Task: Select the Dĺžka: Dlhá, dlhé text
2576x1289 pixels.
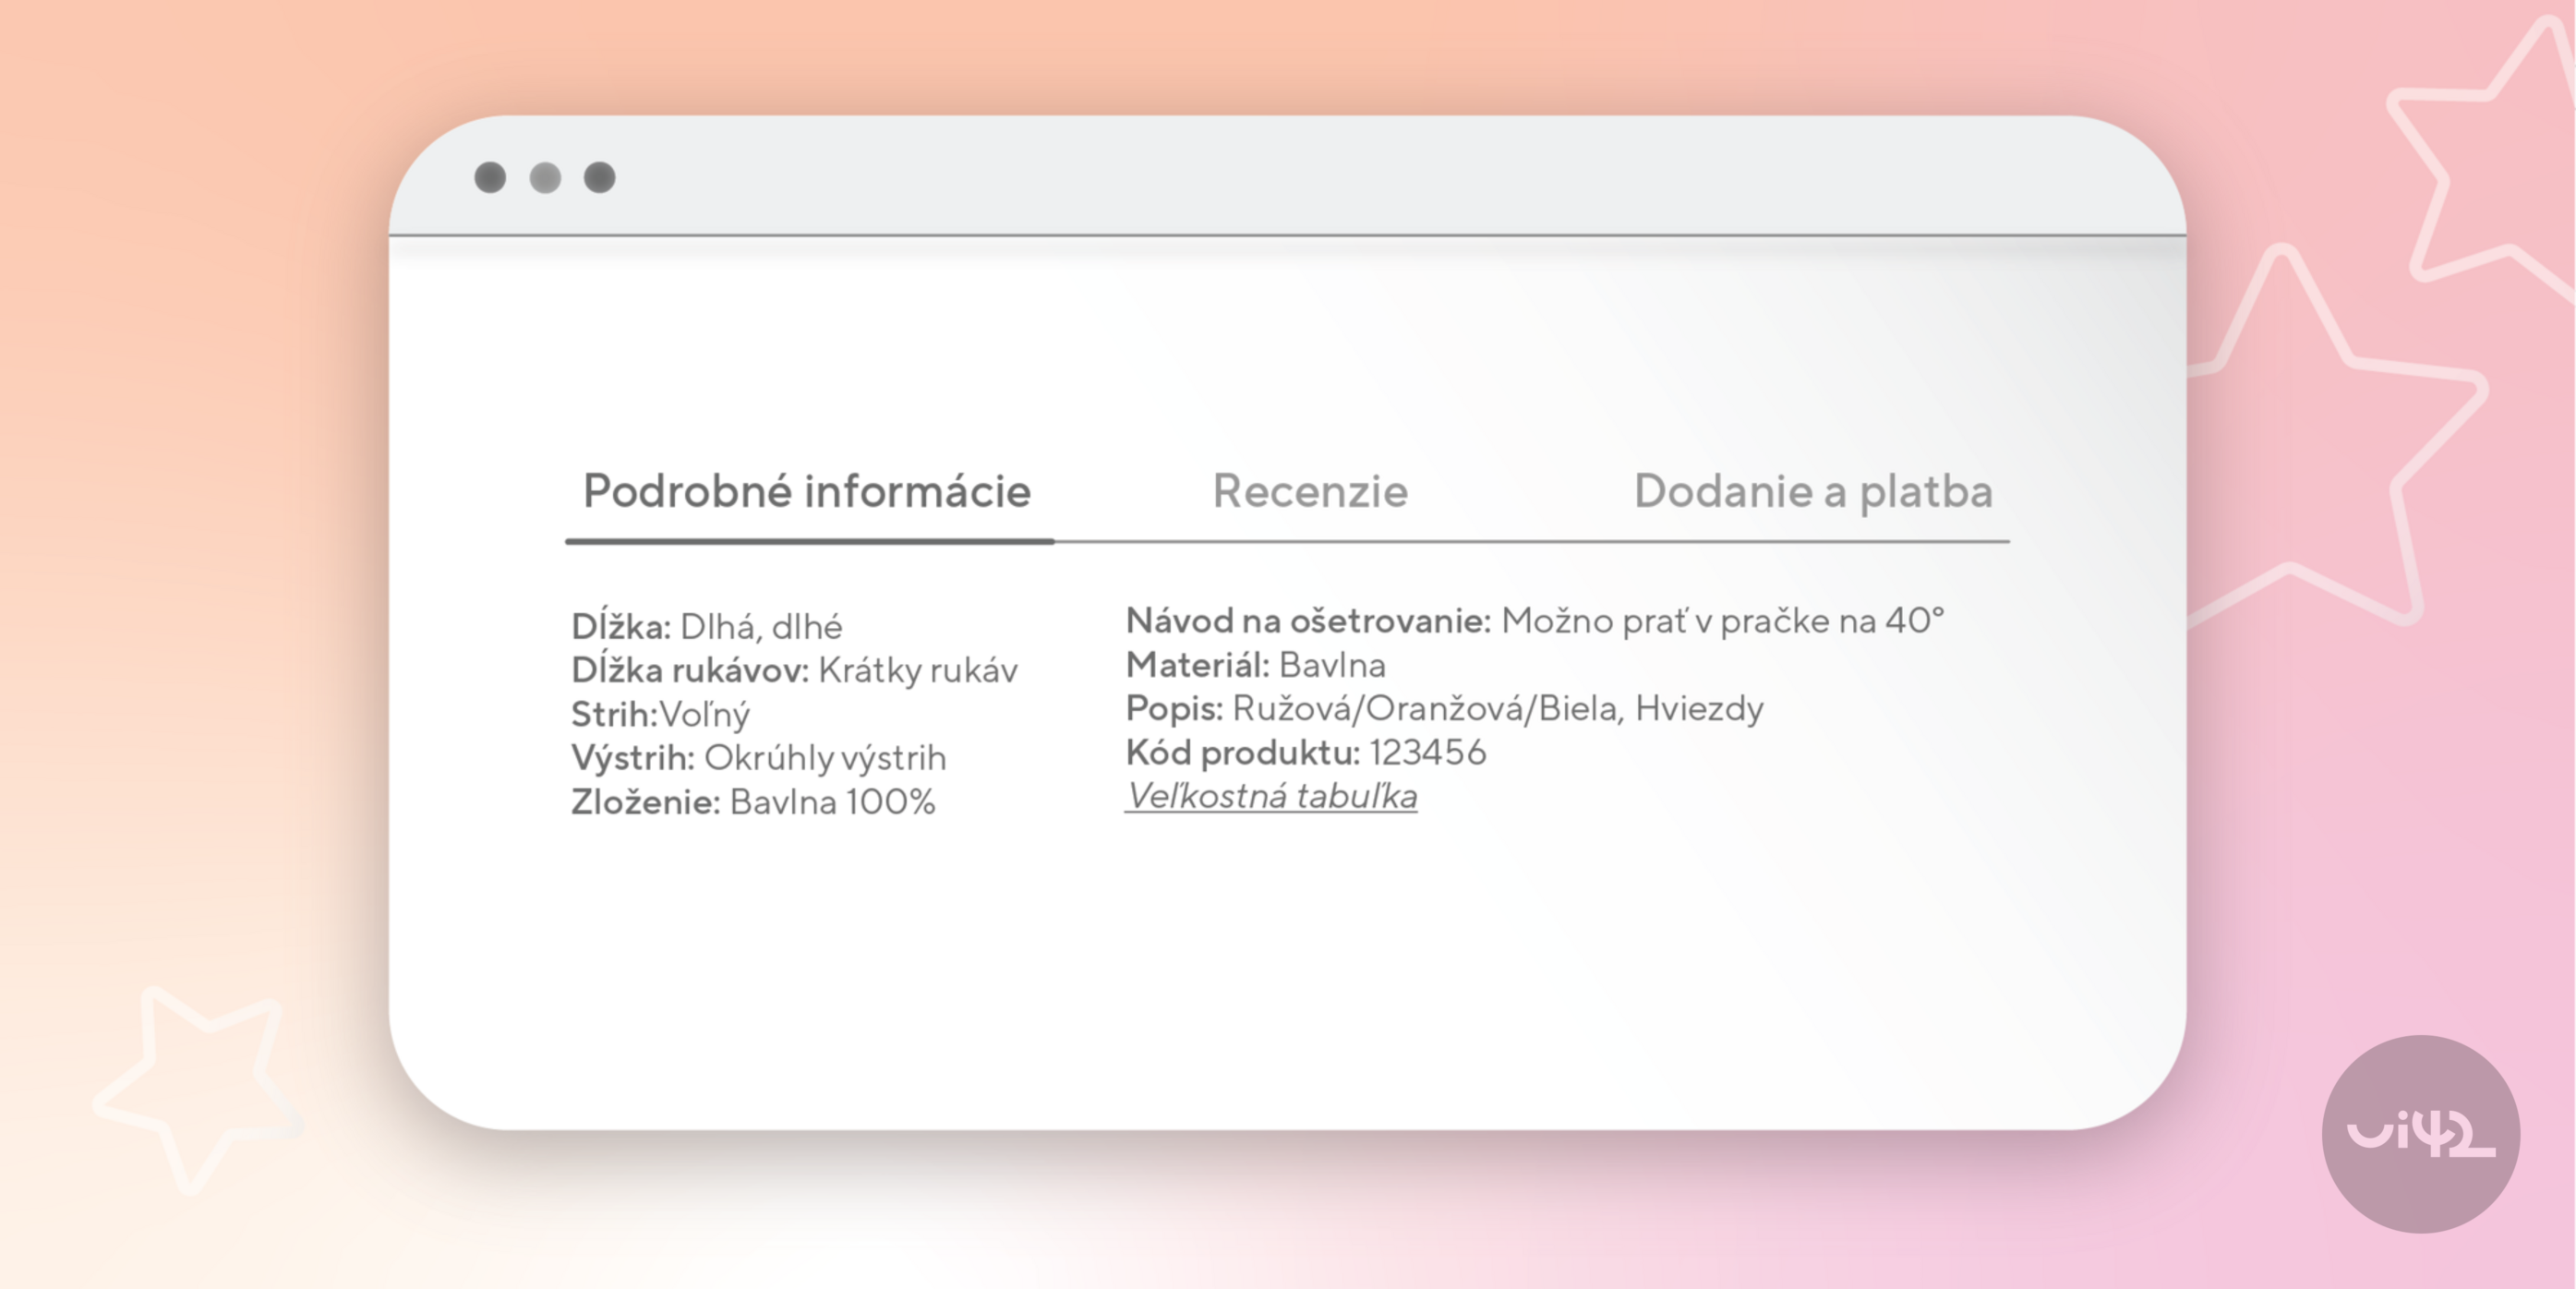Action: point(707,625)
